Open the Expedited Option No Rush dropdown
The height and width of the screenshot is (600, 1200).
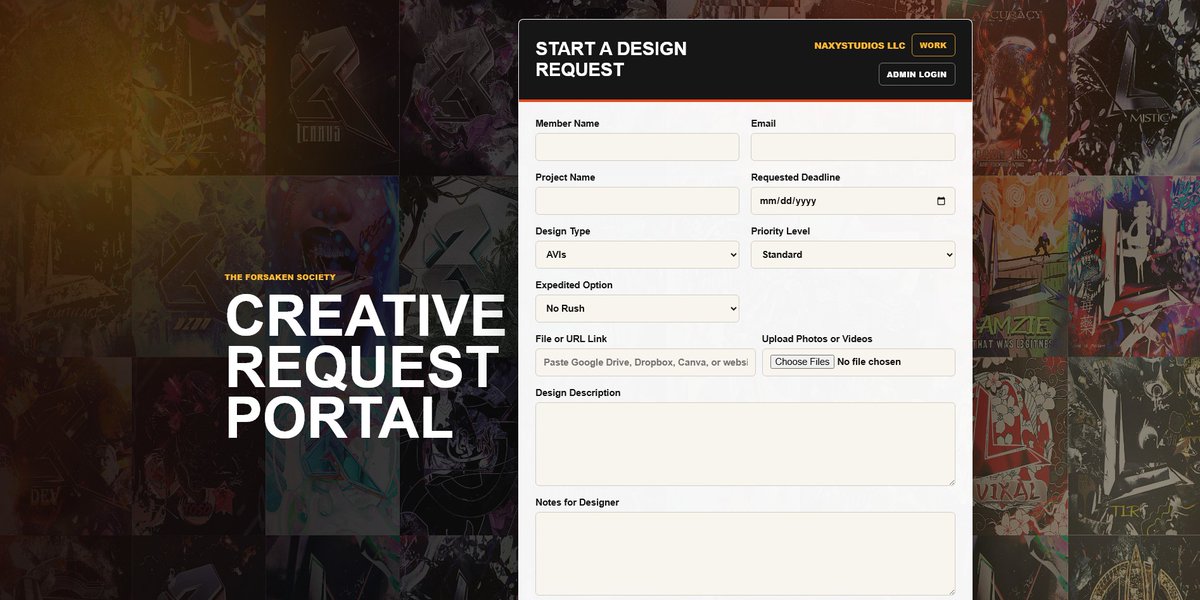point(637,309)
